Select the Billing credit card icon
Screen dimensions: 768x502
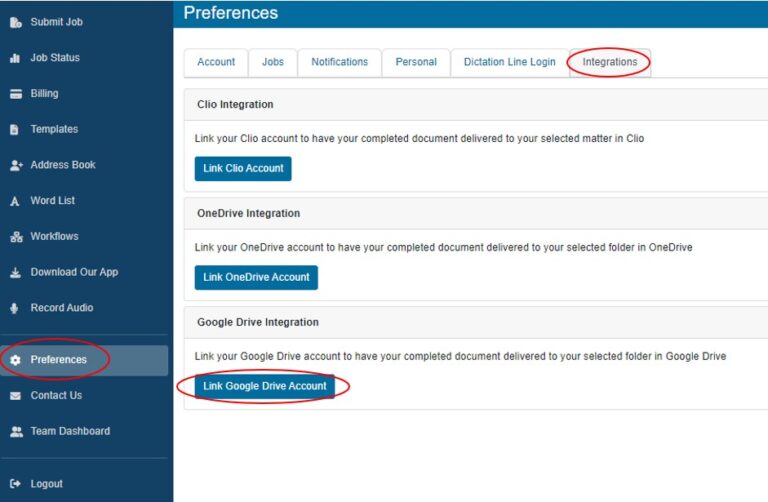click(x=16, y=94)
